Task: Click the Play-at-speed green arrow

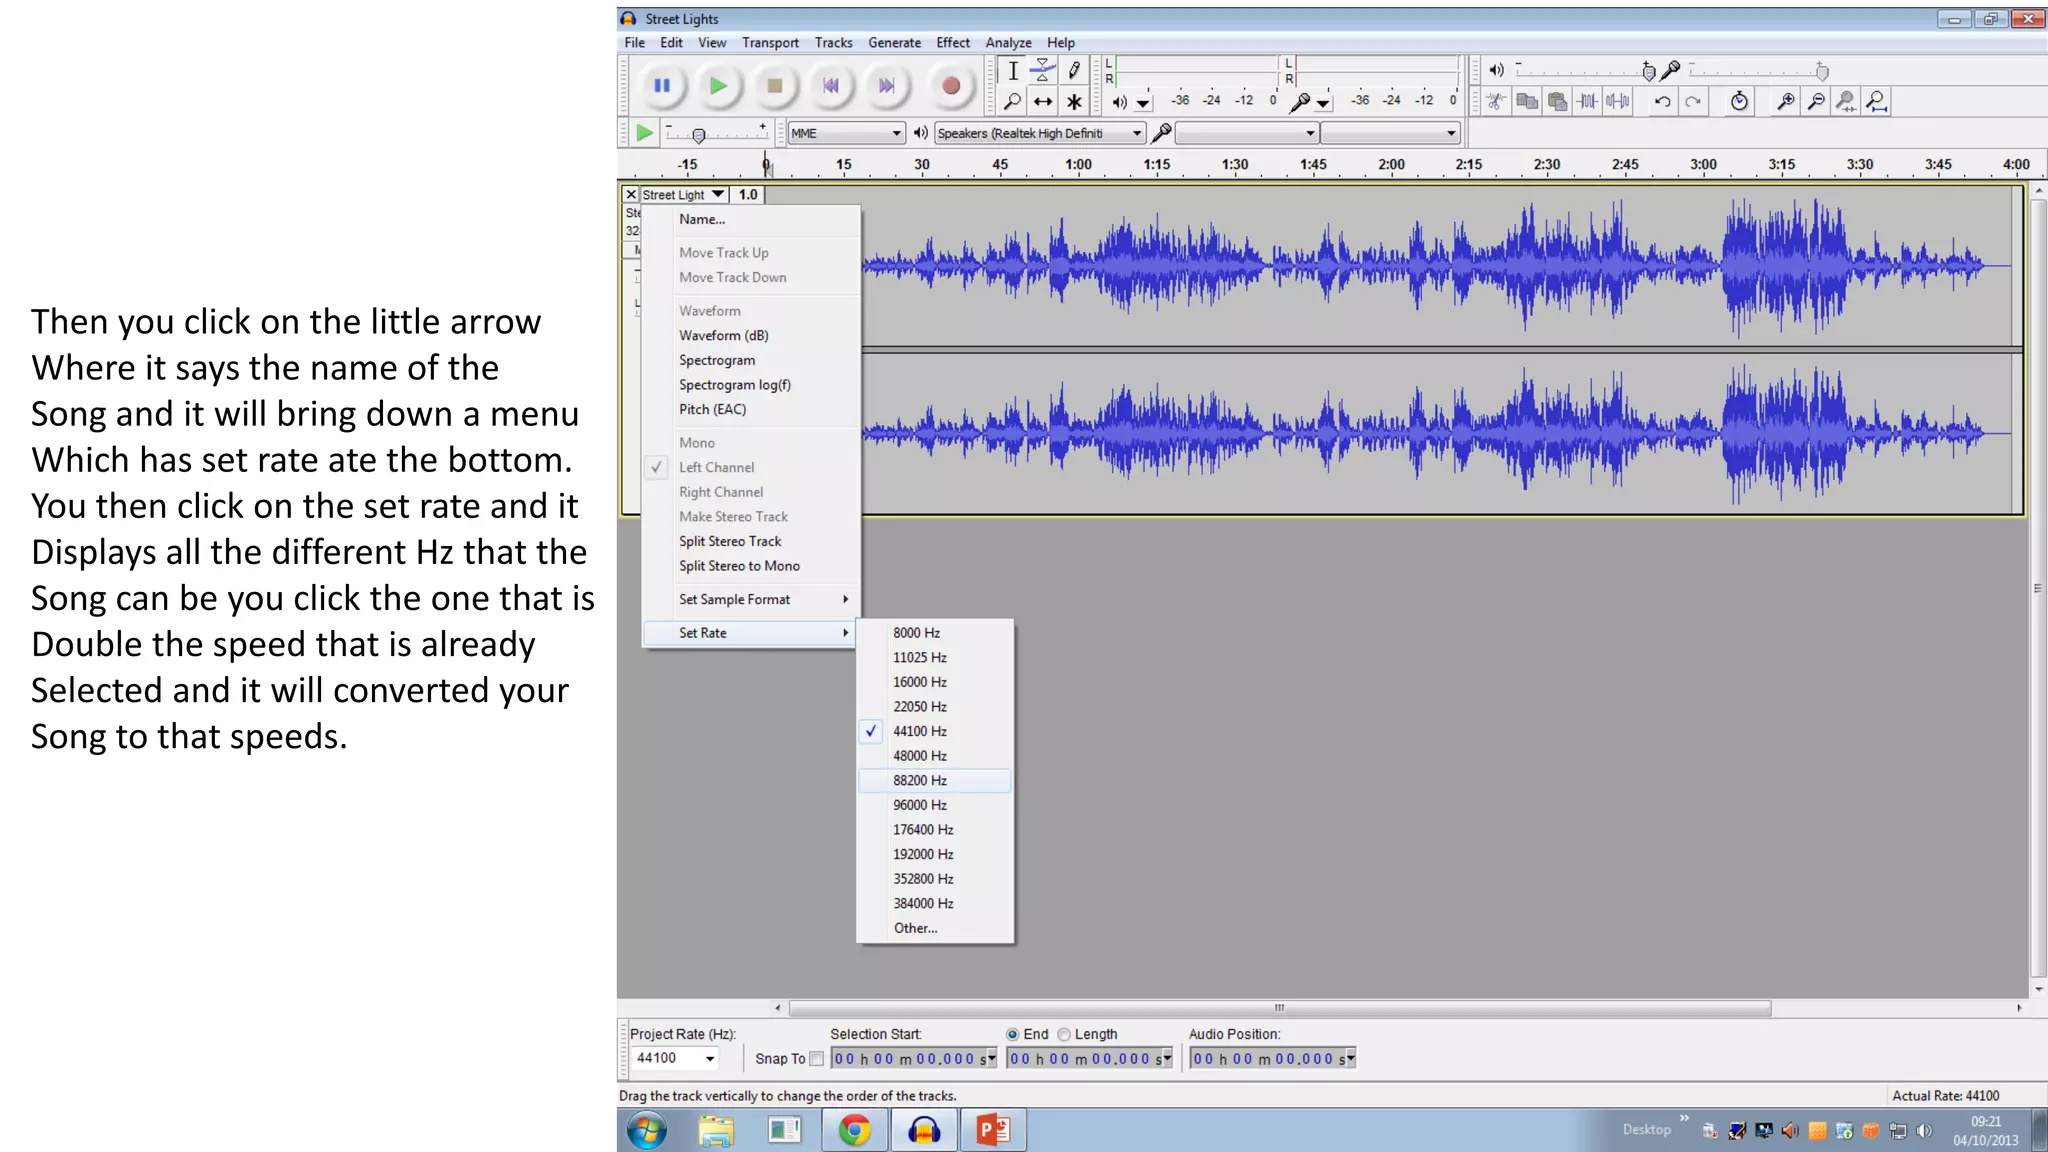Action: click(x=644, y=133)
